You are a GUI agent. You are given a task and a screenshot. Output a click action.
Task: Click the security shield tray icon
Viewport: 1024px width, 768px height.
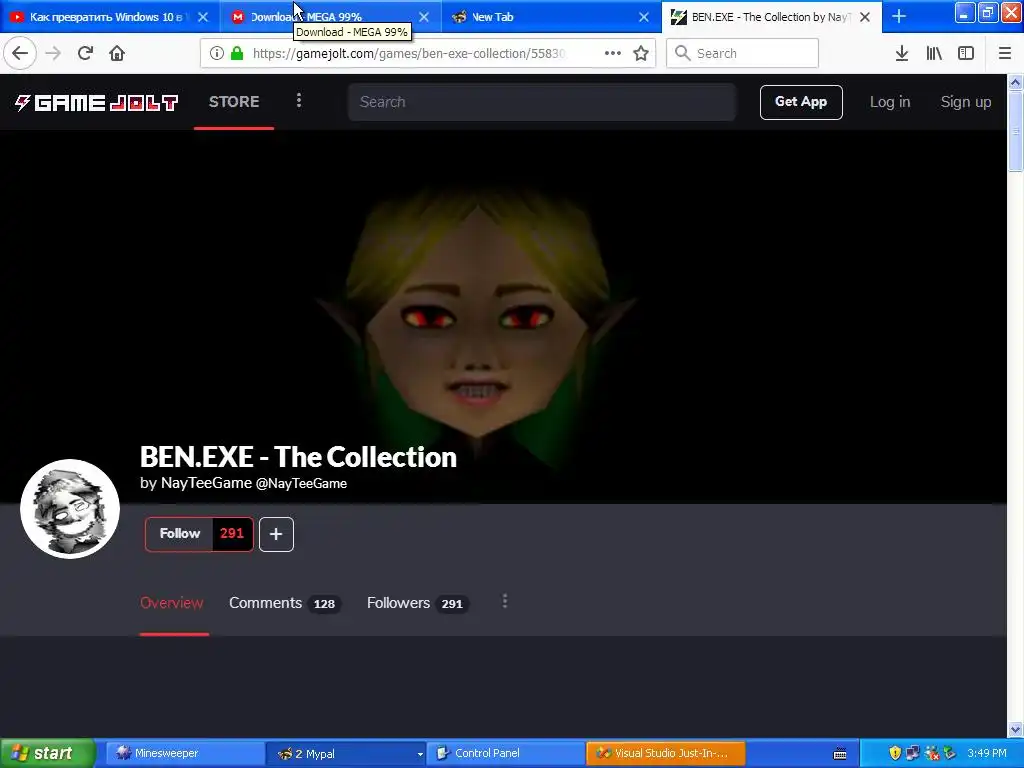tap(895, 753)
